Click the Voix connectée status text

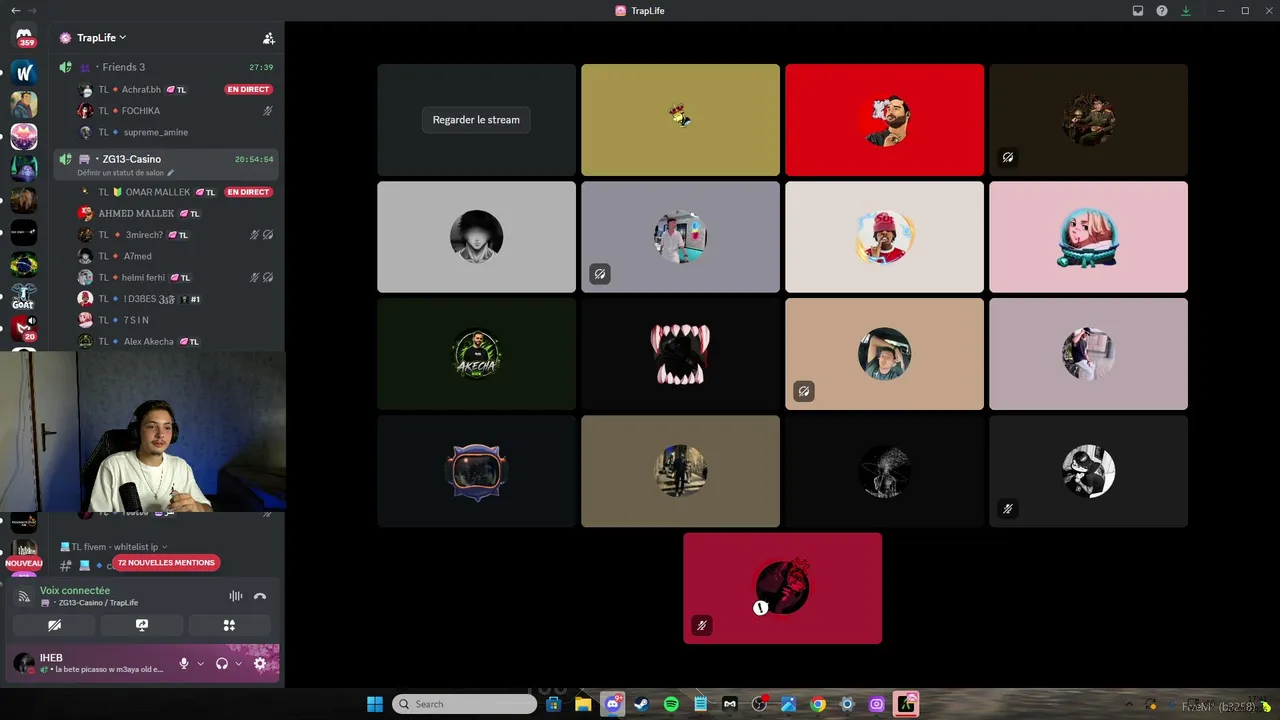pyautogui.click(x=75, y=591)
